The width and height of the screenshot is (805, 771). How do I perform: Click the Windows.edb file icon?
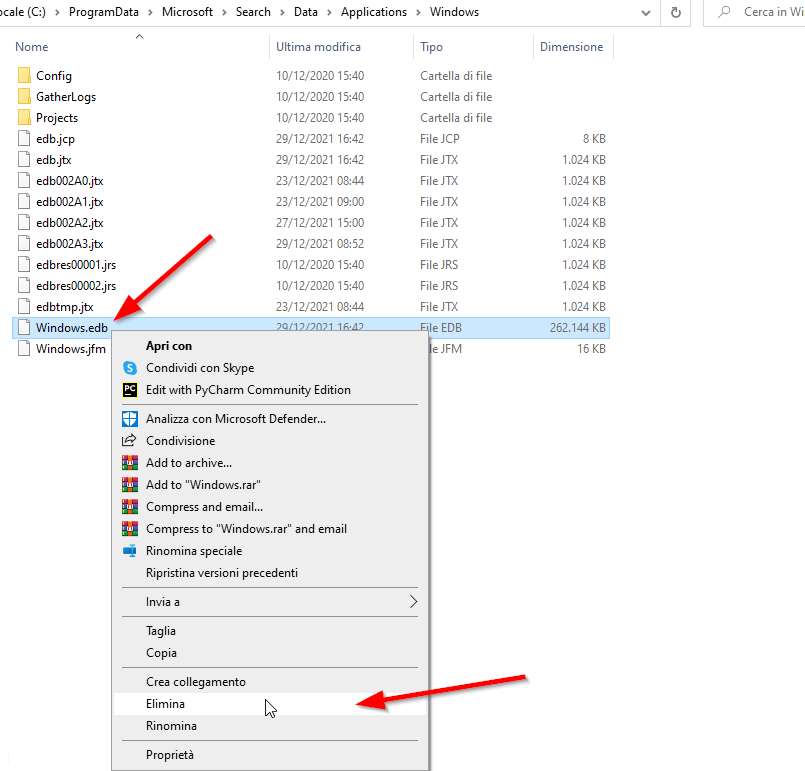24,327
